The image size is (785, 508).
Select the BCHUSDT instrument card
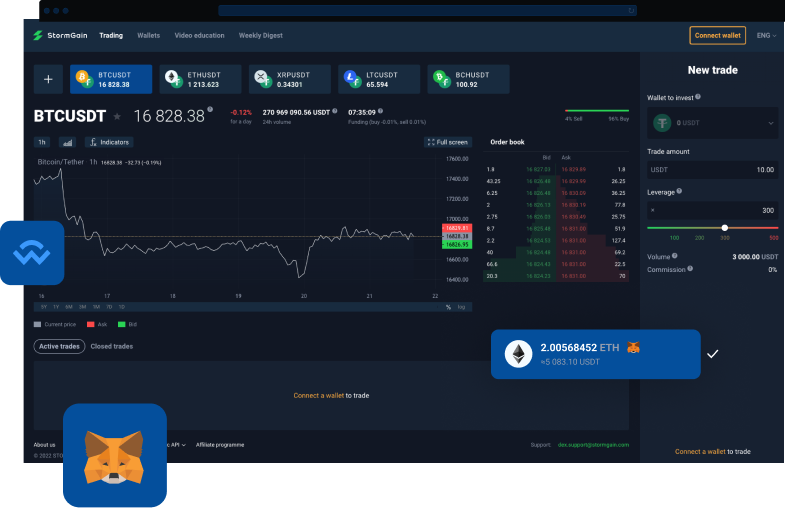468,79
